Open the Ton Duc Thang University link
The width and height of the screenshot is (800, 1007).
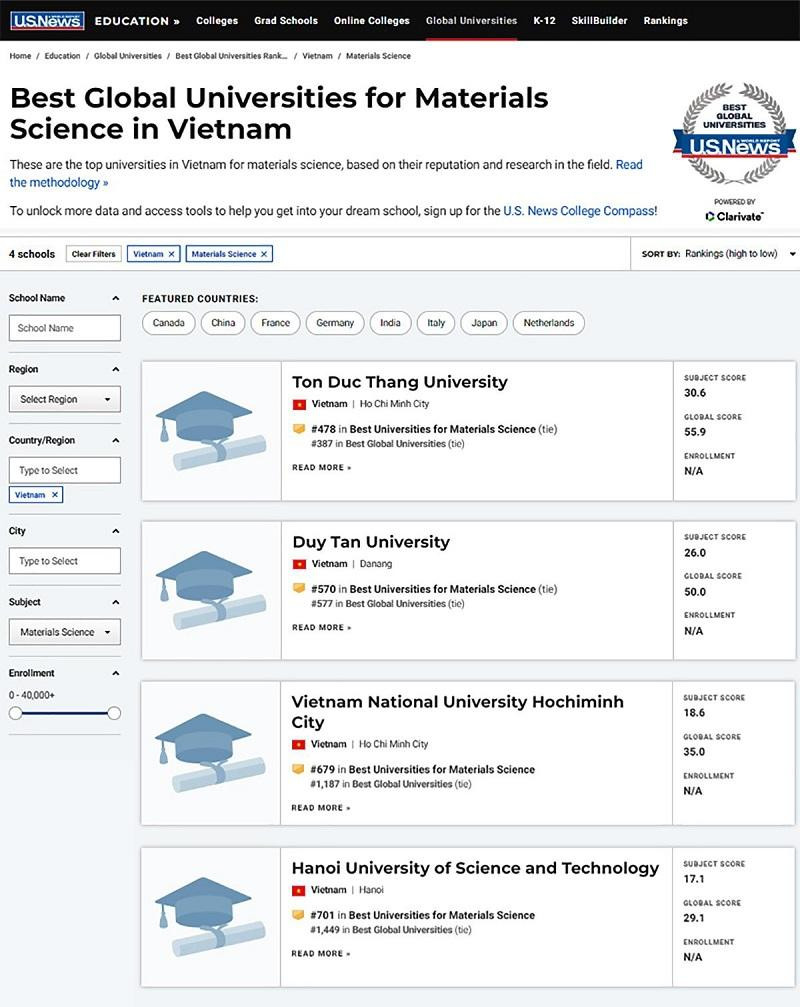pyautogui.click(x=400, y=382)
